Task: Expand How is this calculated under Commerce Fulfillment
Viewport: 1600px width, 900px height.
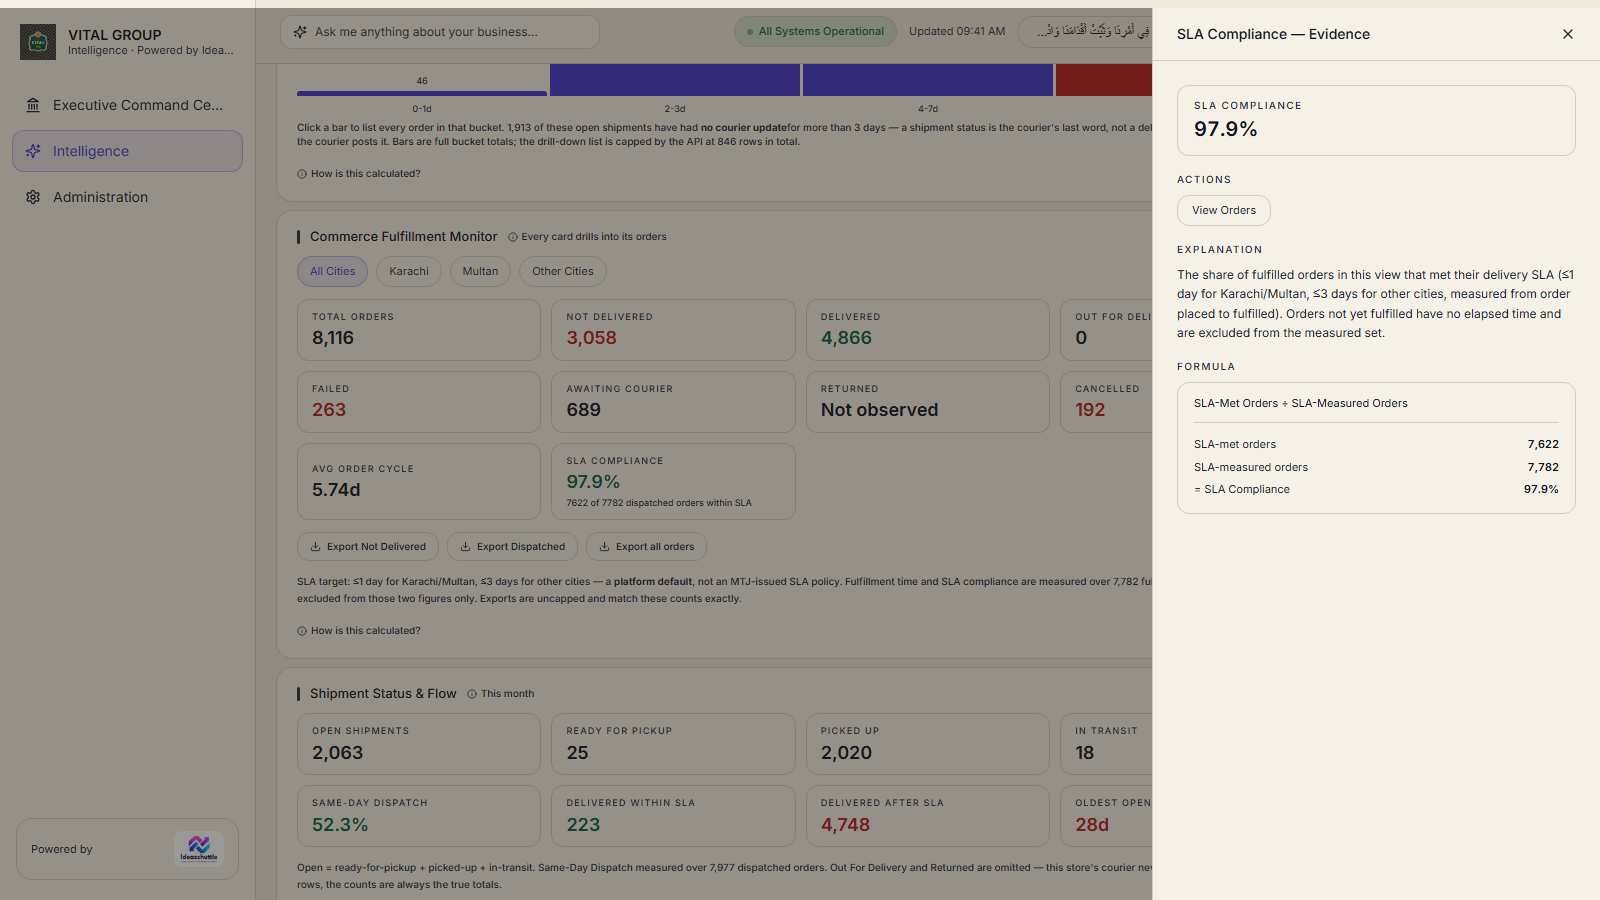Action: (359, 631)
